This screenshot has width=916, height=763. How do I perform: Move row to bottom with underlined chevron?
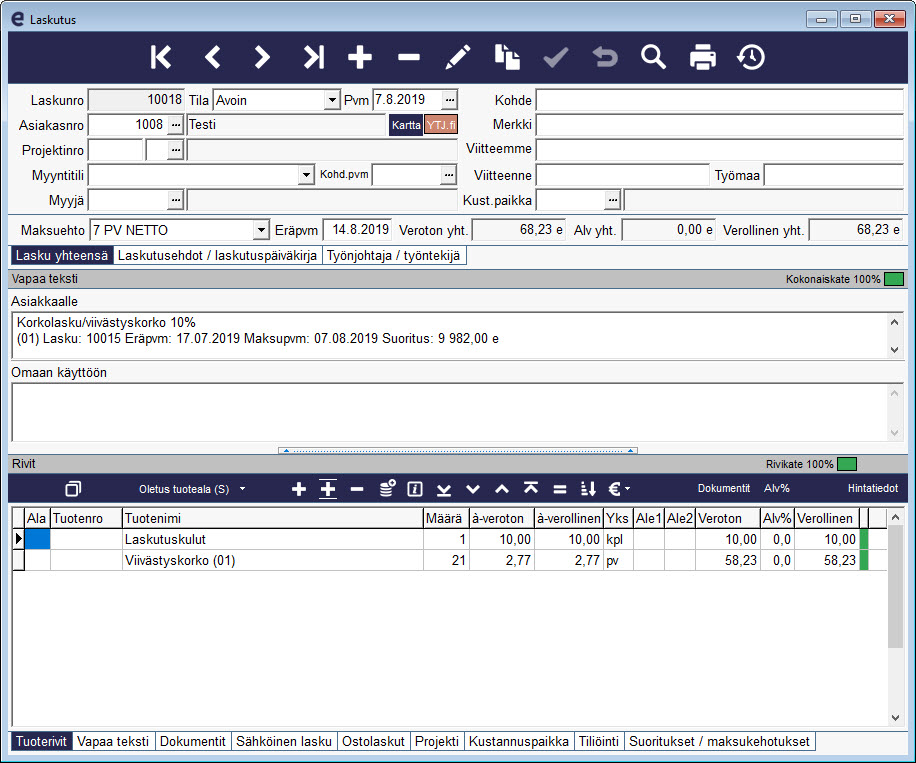(444, 490)
